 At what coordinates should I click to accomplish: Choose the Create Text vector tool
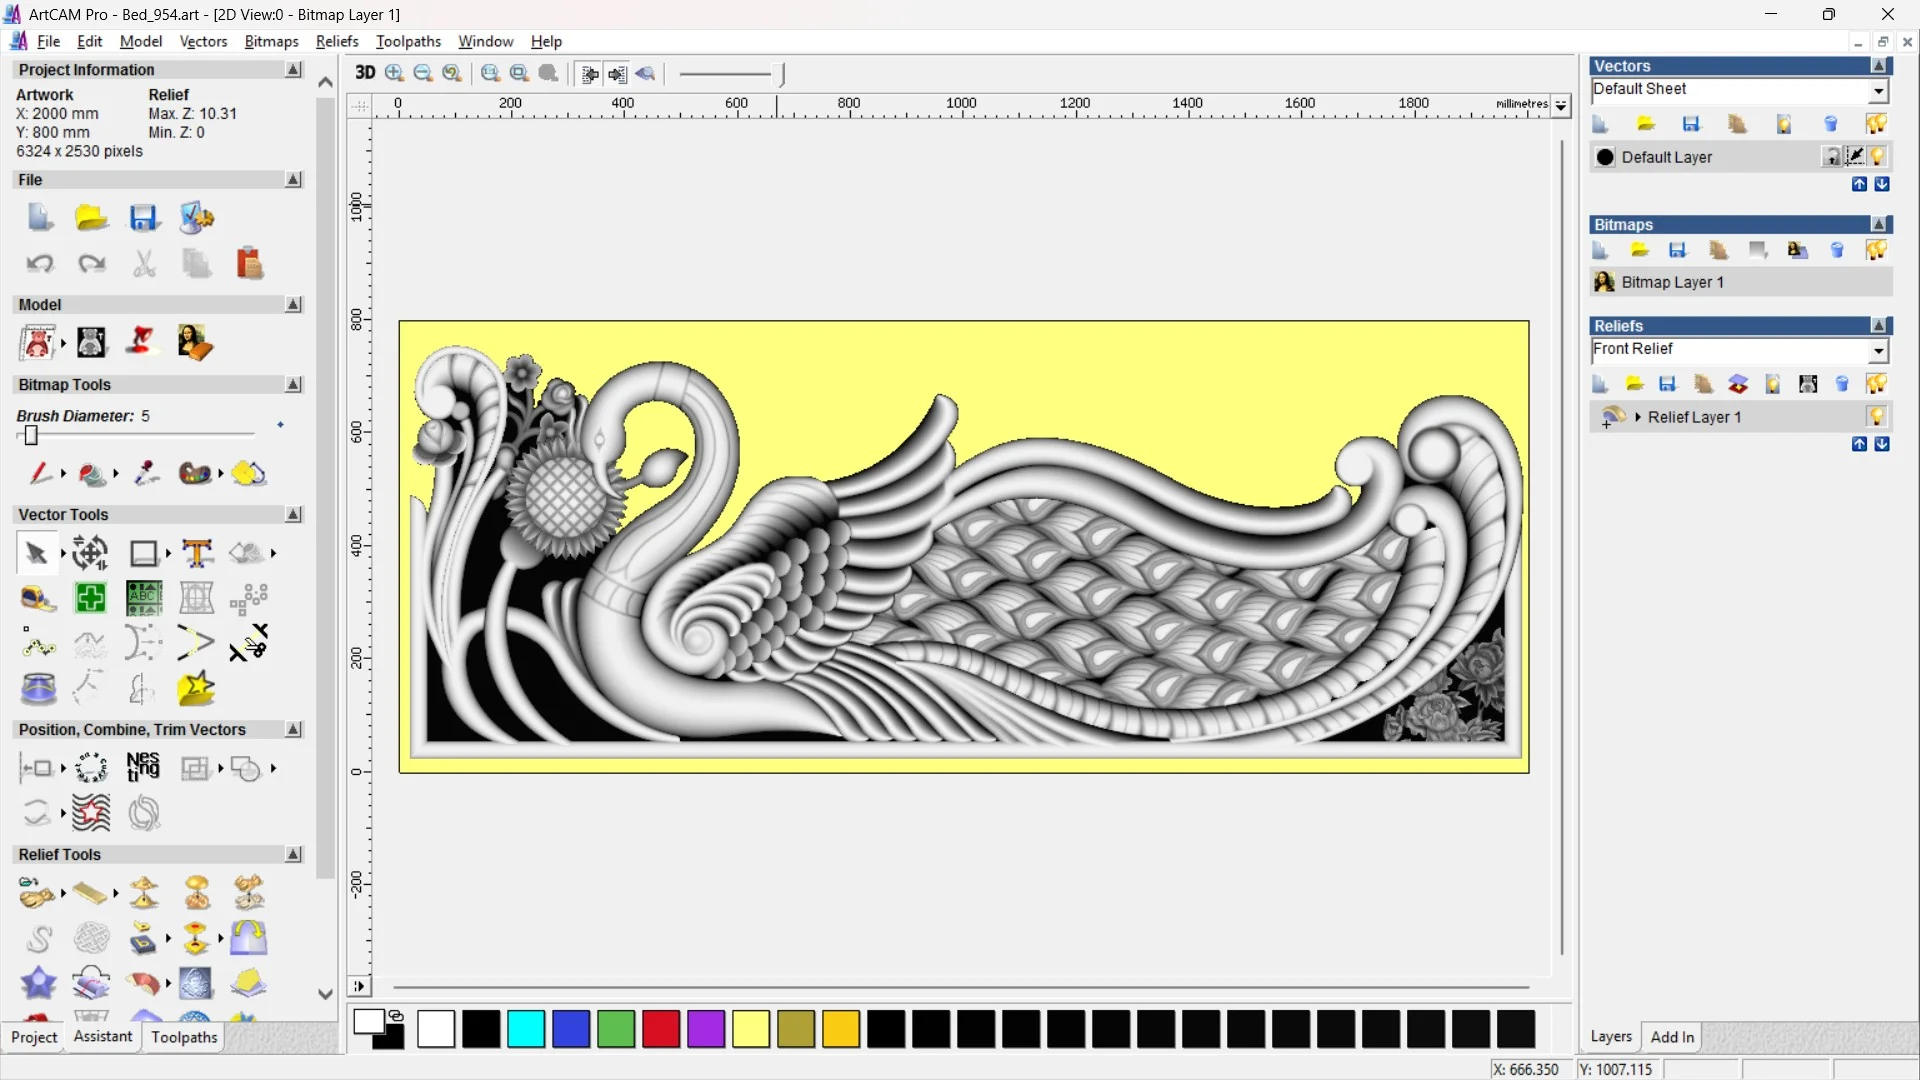pos(197,553)
